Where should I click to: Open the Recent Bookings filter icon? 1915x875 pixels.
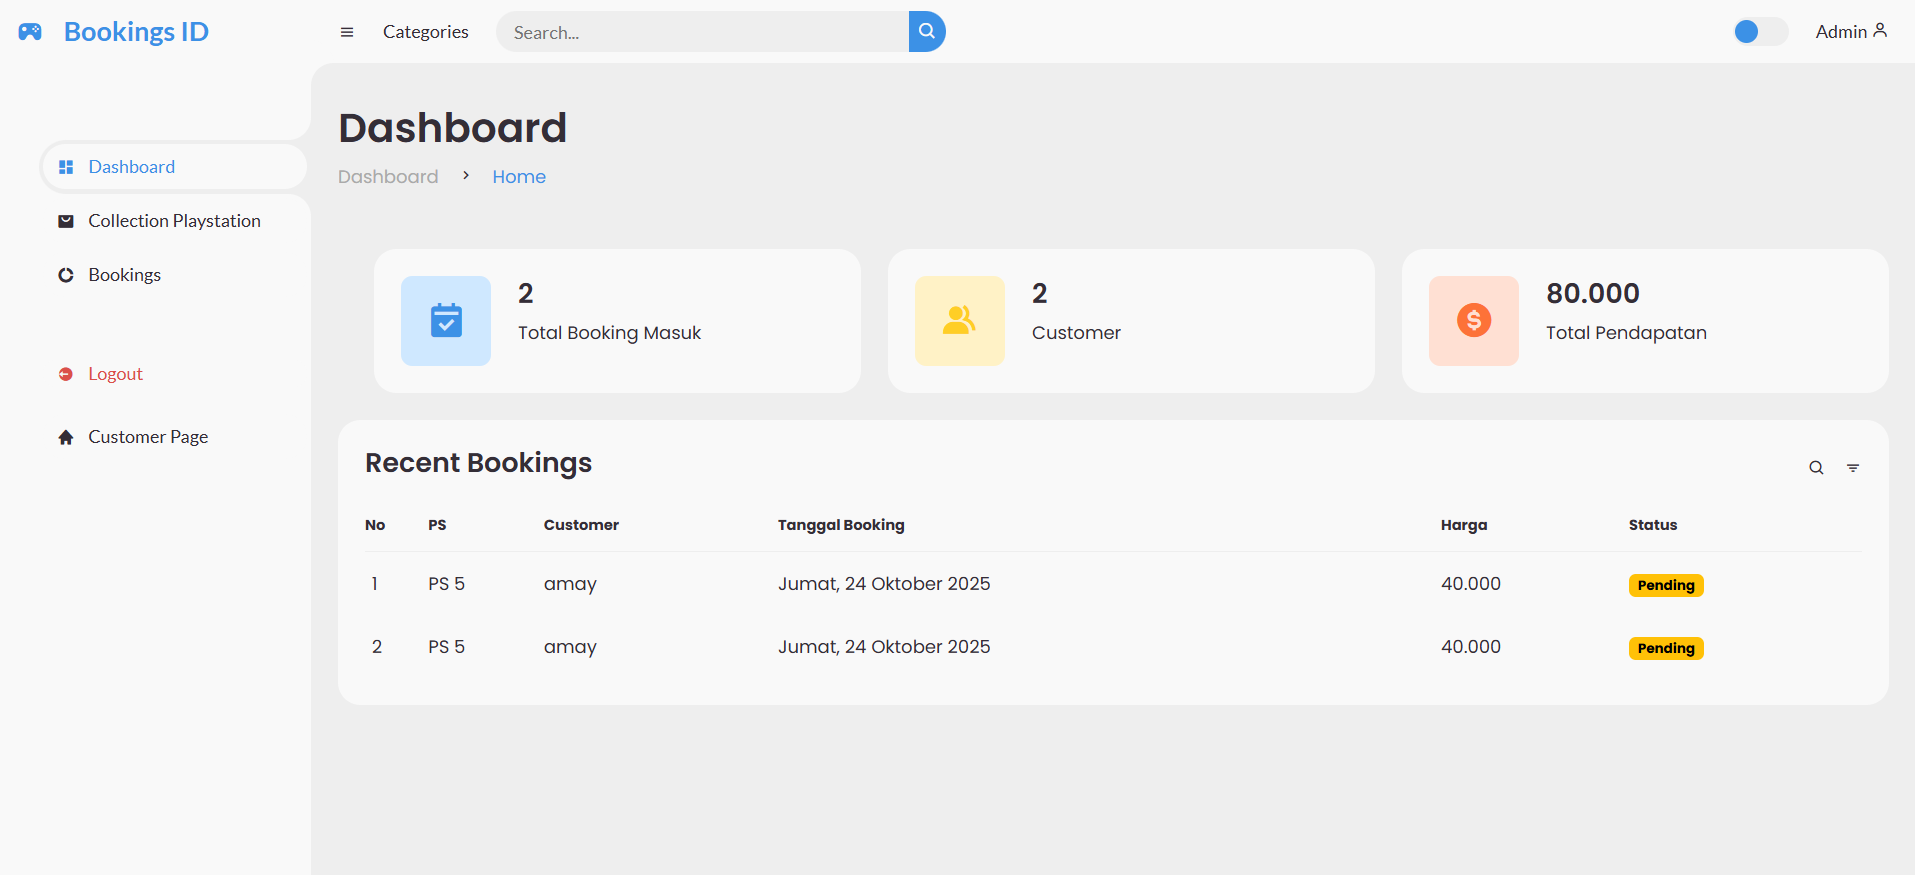(x=1853, y=468)
